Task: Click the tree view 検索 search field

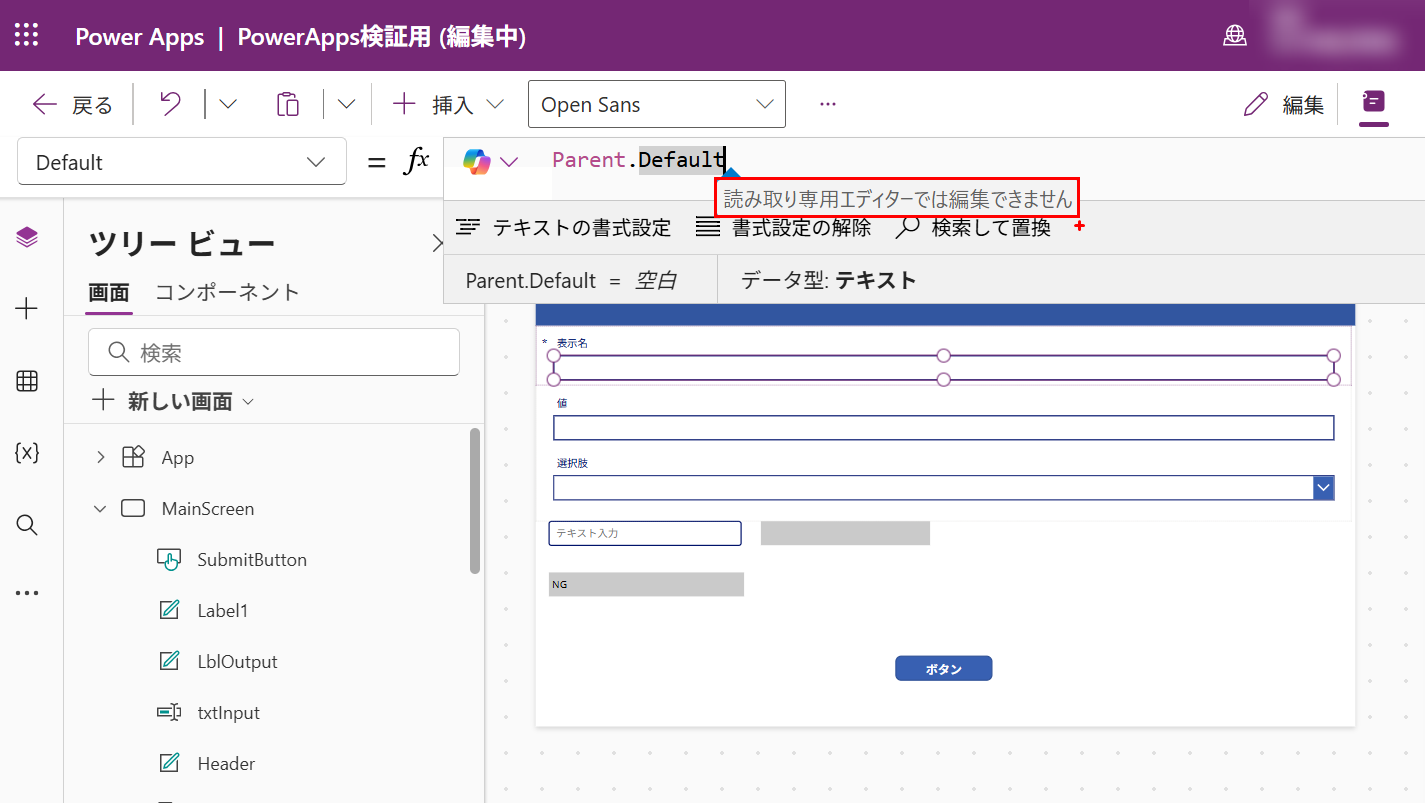Action: (274, 353)
